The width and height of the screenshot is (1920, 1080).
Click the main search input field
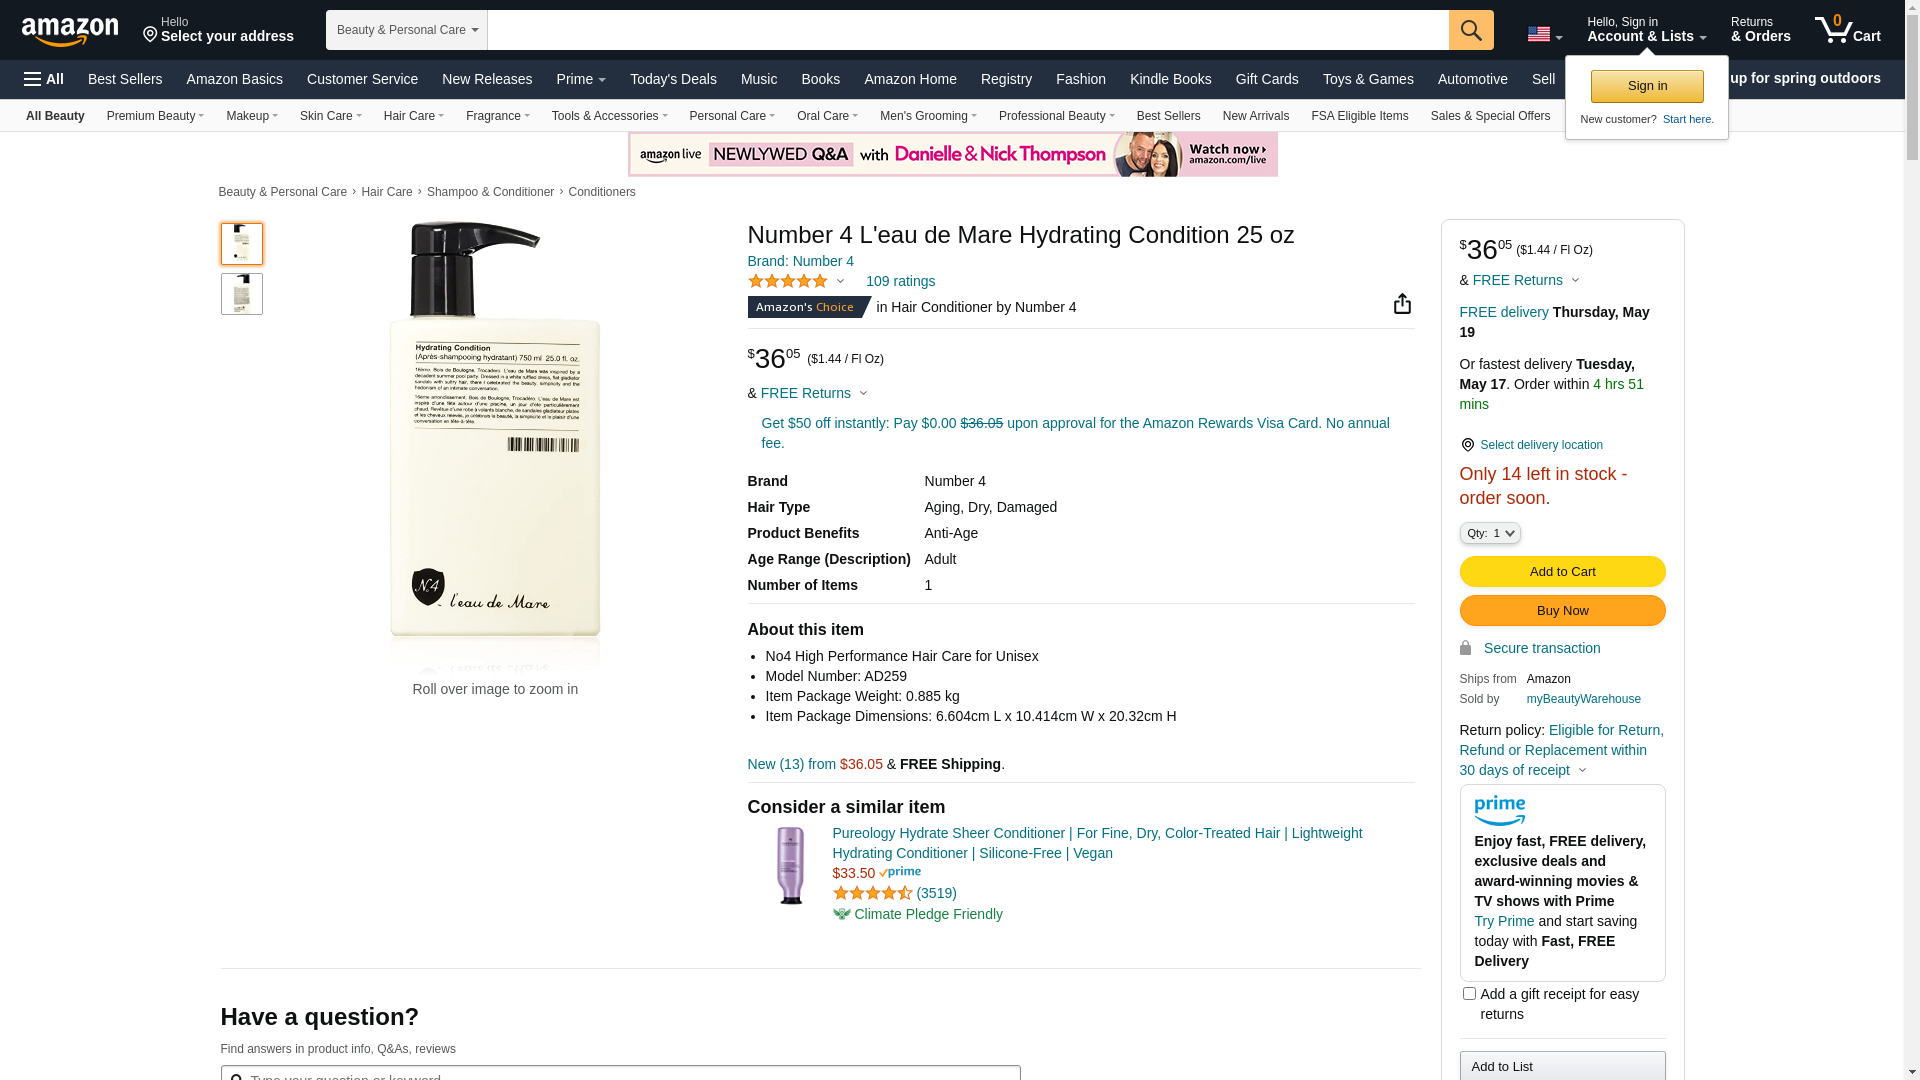[x=967, y=30]
